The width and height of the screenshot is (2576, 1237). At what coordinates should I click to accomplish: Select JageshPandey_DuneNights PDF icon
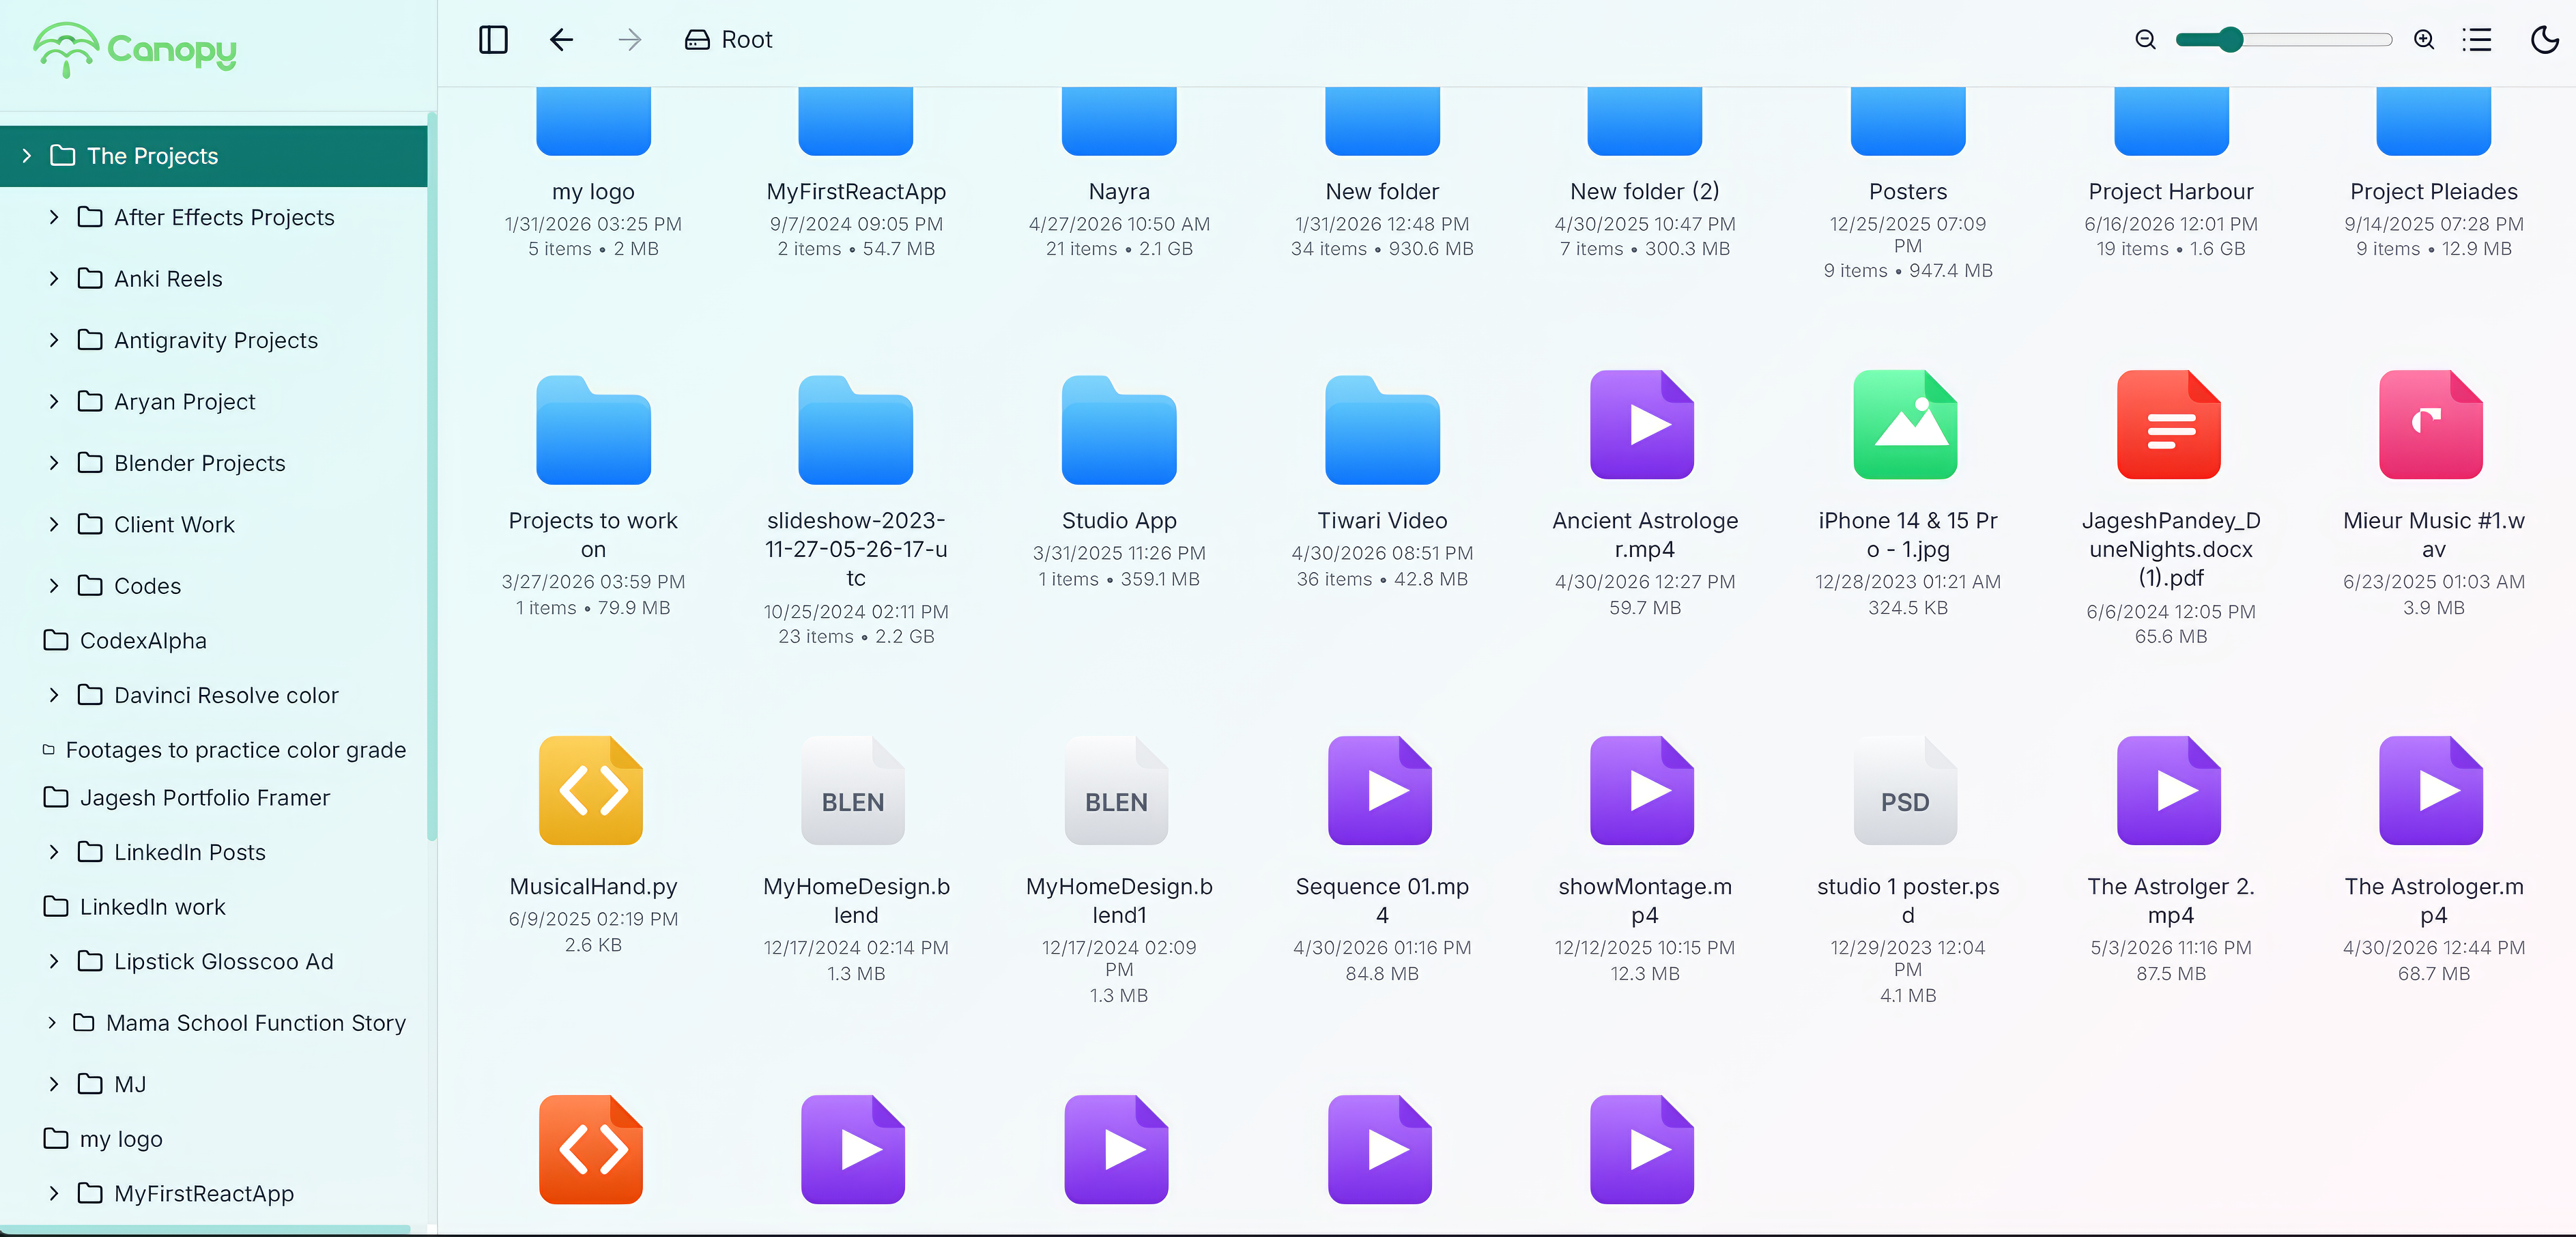coord(2169,425)
